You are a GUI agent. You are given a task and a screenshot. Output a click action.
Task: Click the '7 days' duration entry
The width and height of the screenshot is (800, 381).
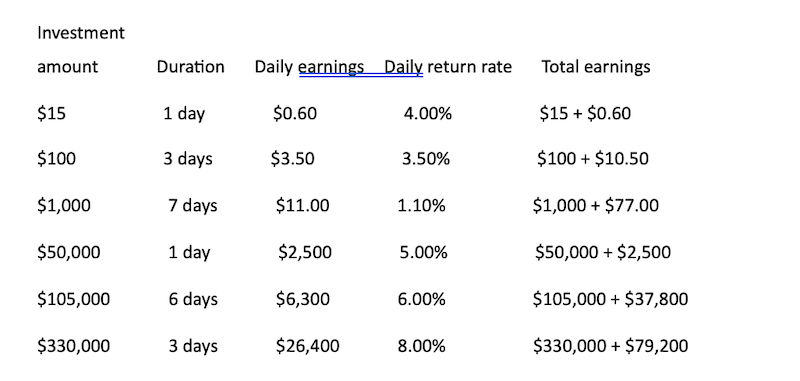193,206
